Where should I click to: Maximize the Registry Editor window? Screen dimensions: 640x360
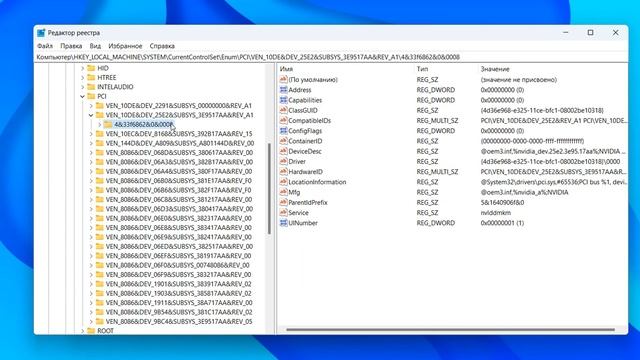coord(590,33)
